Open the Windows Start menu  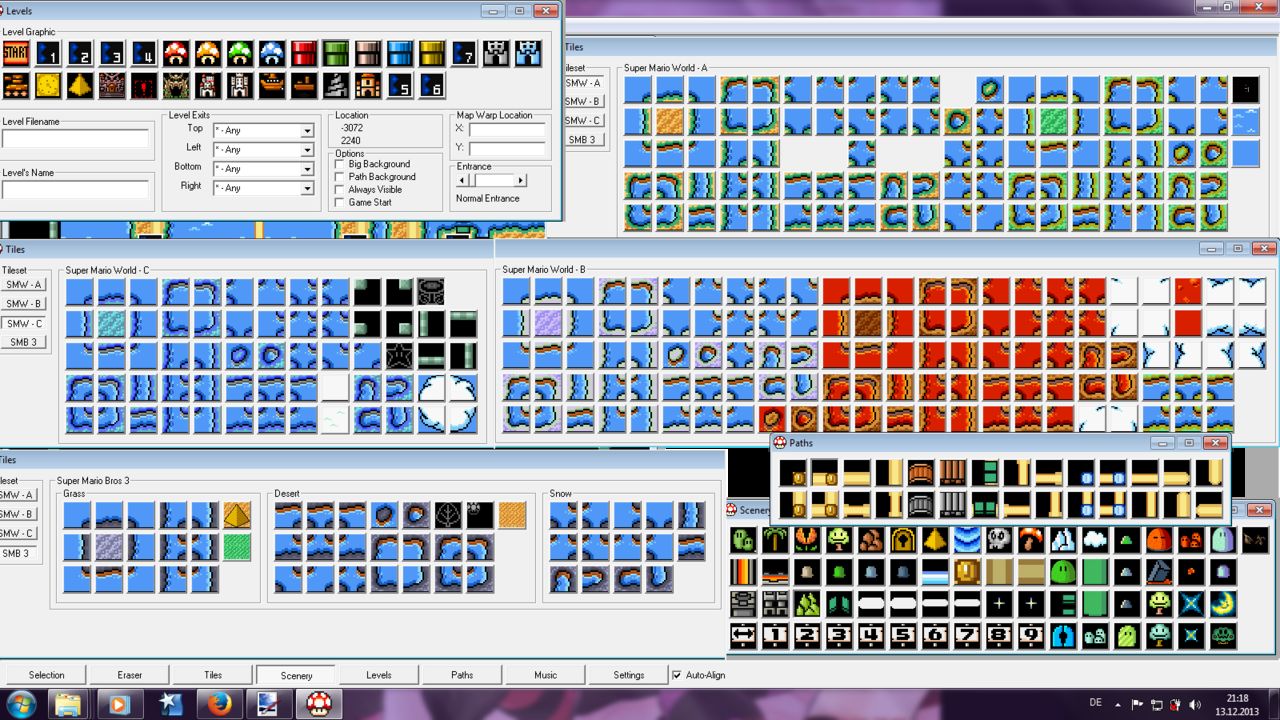[20, 704]
